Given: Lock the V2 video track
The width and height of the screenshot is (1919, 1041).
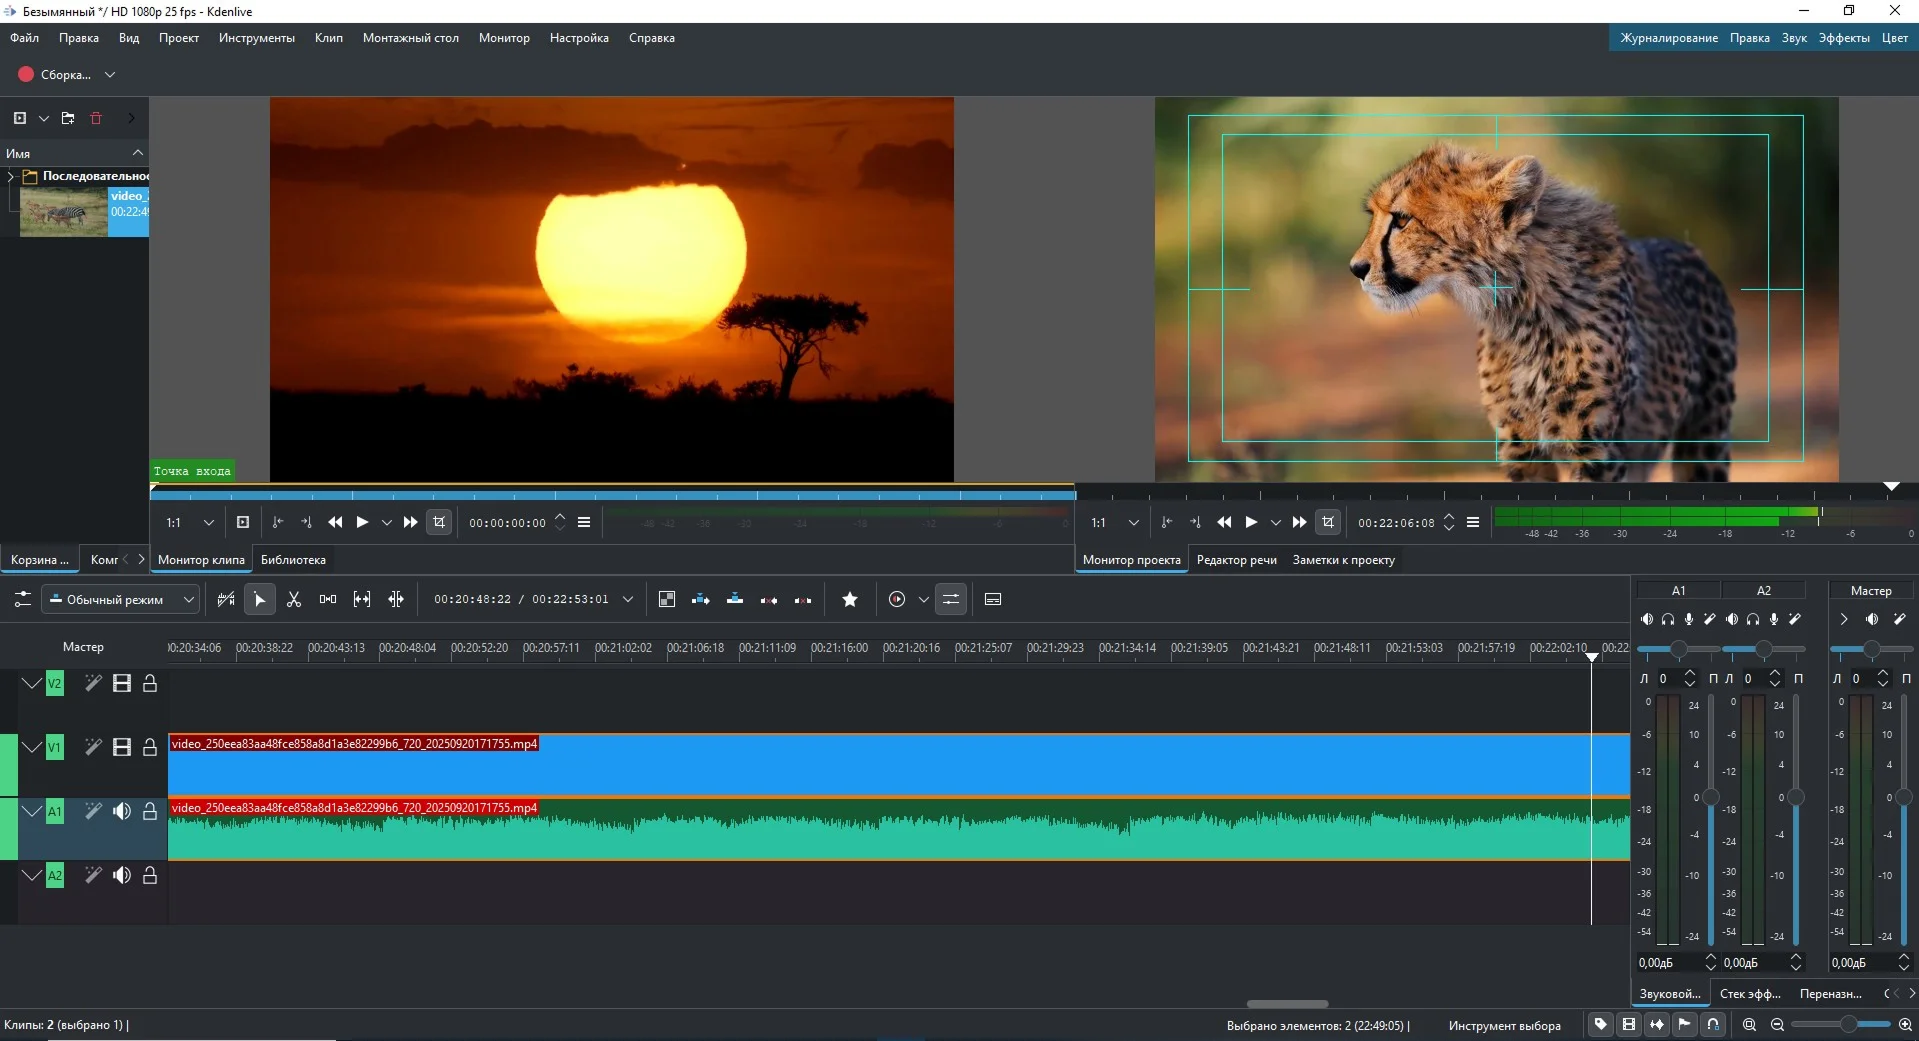Looking at the screenshot, I should (150, 683).
